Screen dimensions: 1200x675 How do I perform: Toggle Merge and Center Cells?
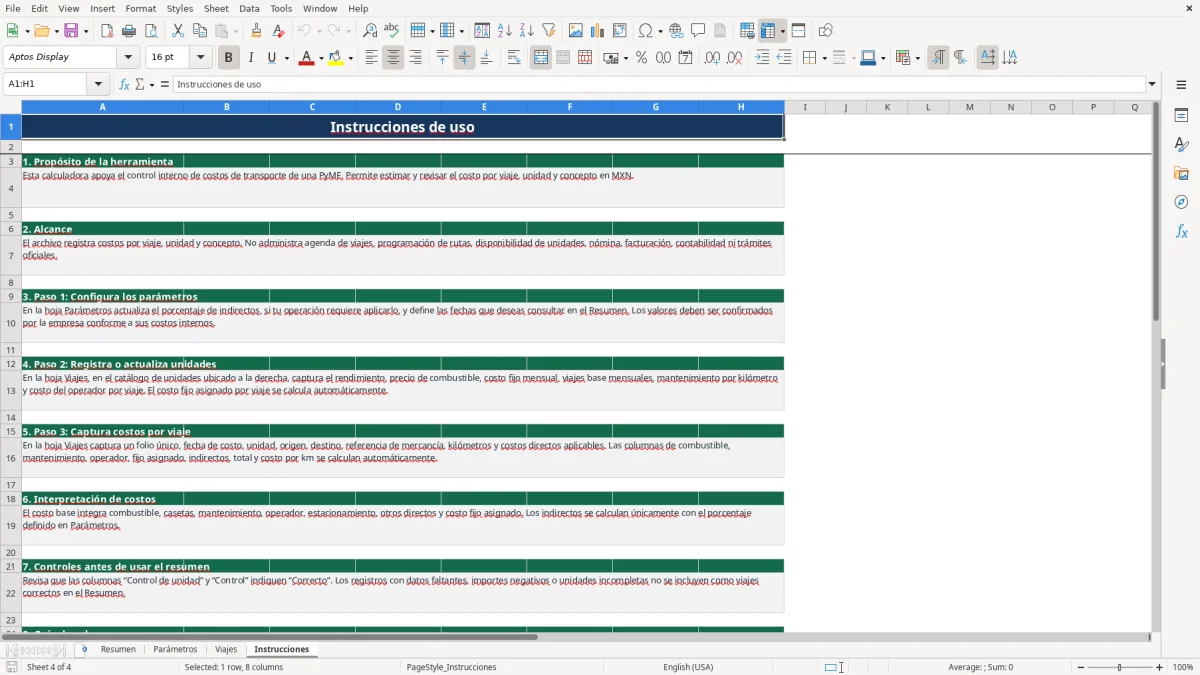tap(541, 58)
